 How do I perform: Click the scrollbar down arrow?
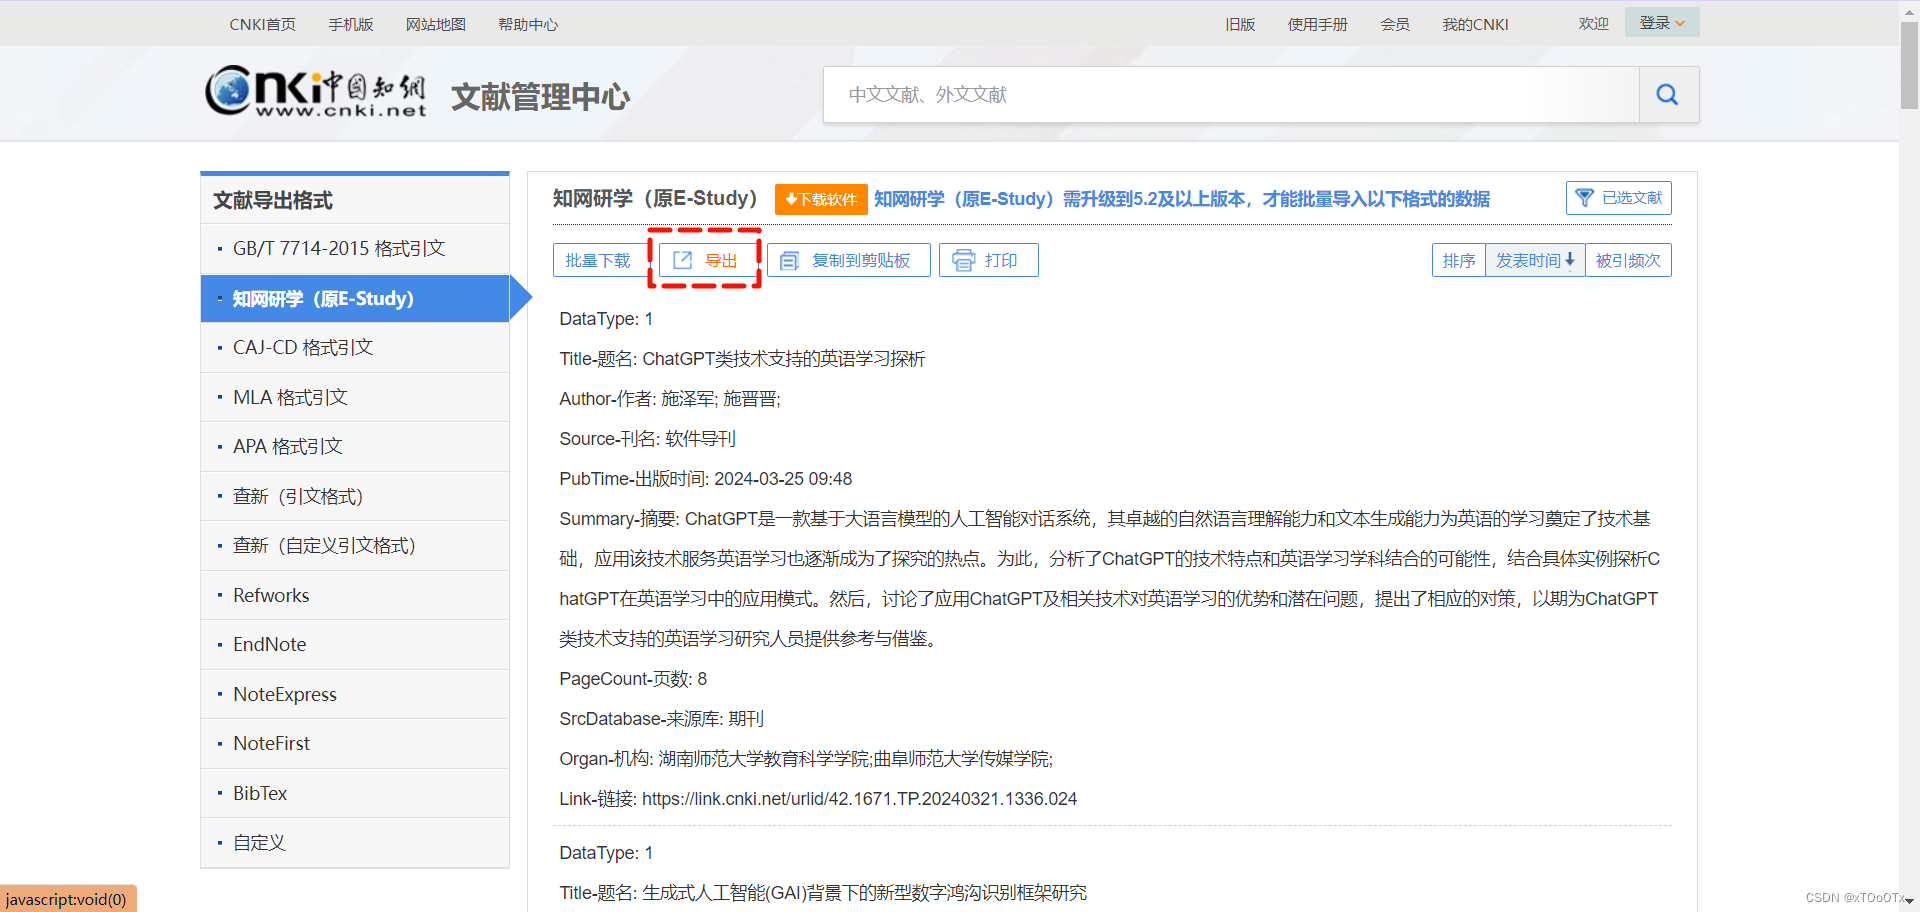point(1909,901)
